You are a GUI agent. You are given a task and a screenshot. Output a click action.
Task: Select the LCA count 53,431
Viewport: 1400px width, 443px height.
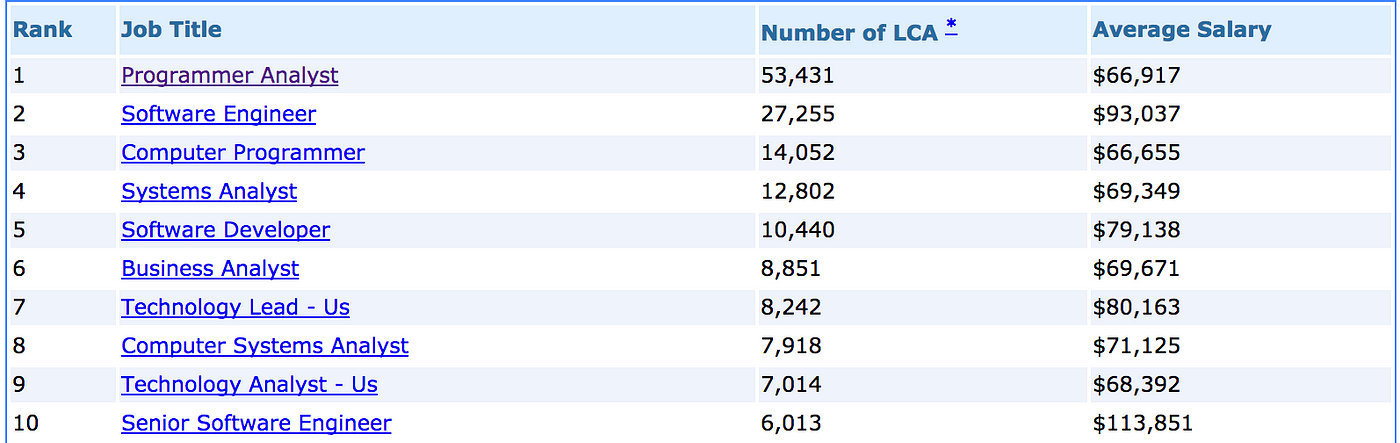[798, 75]
